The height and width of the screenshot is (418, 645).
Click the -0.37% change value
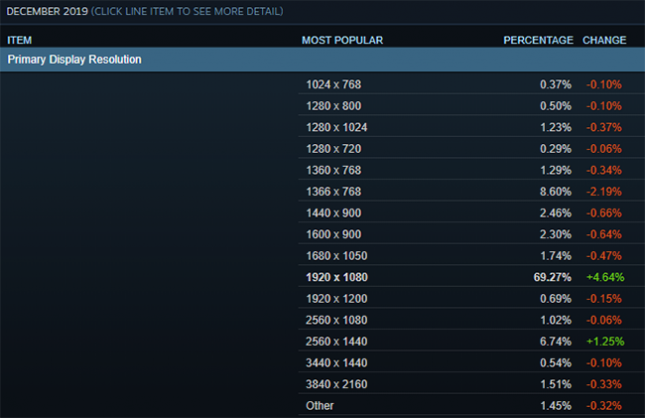(x=604, y=128)
